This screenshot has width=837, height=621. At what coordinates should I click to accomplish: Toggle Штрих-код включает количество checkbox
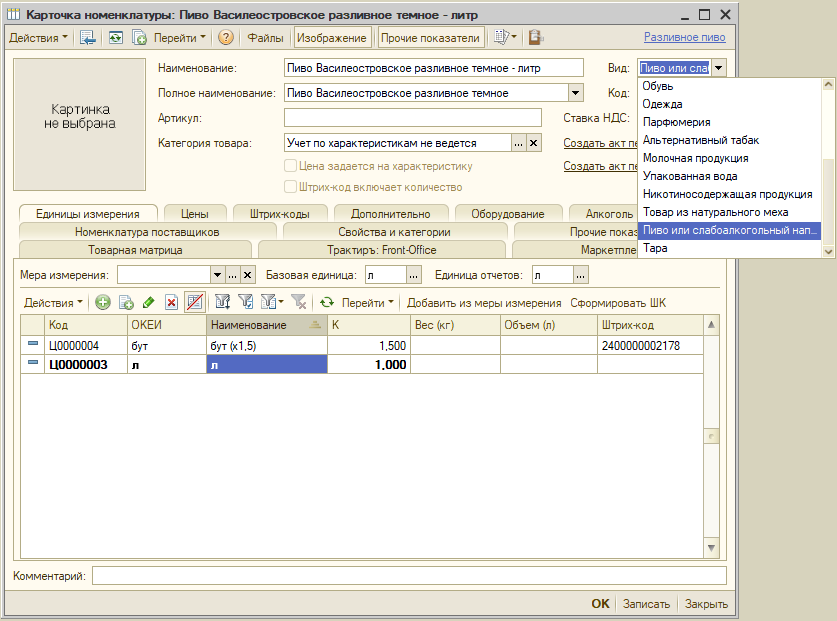(291, 187)
